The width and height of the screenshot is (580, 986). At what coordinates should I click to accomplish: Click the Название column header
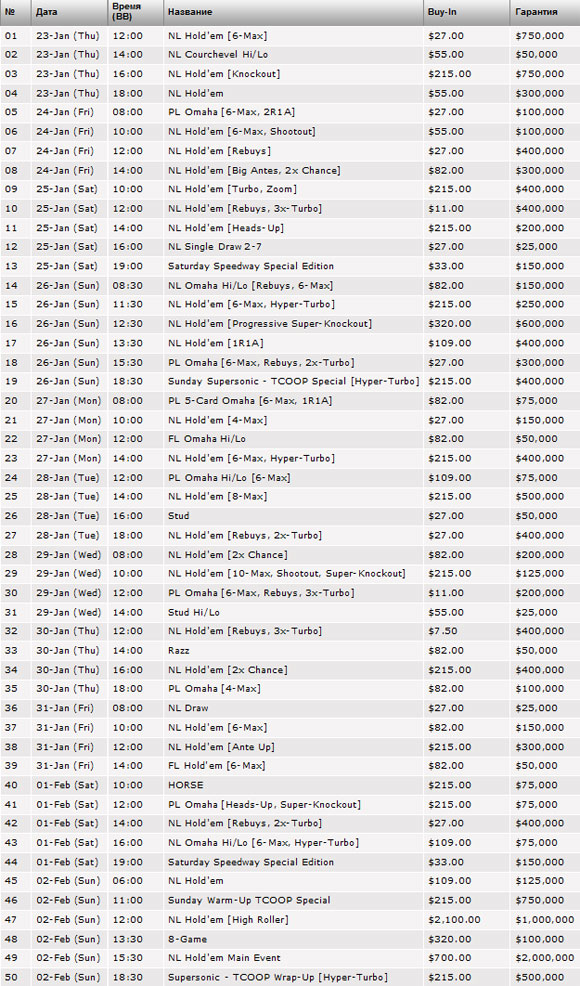[190, 12]
